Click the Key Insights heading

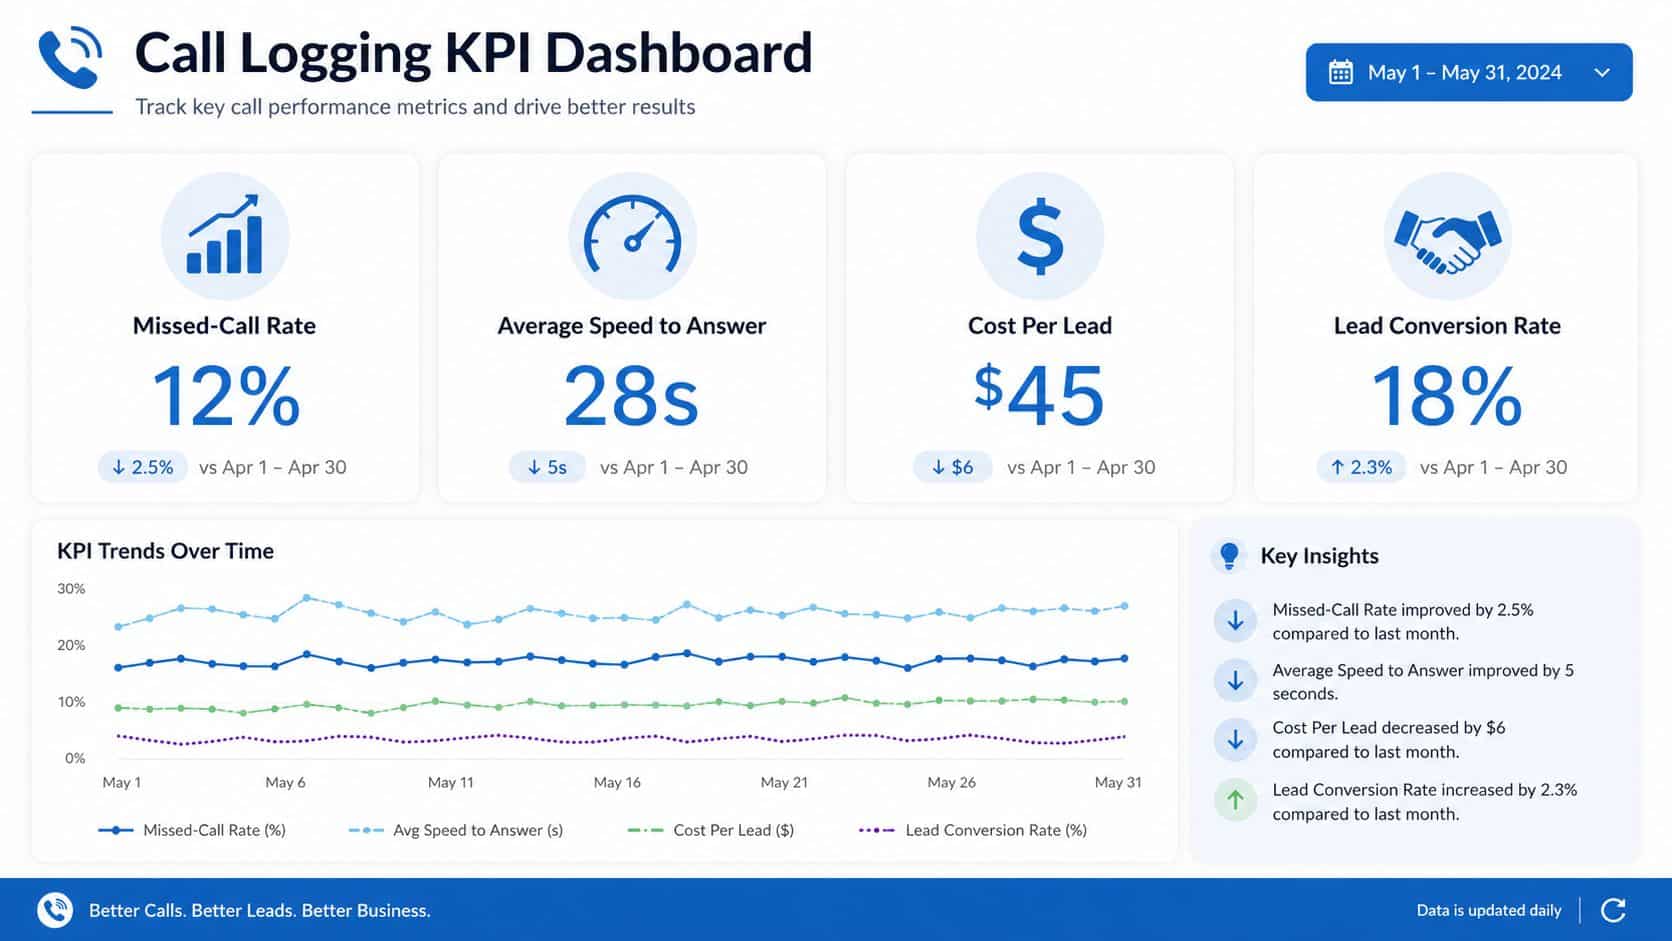1319,556
